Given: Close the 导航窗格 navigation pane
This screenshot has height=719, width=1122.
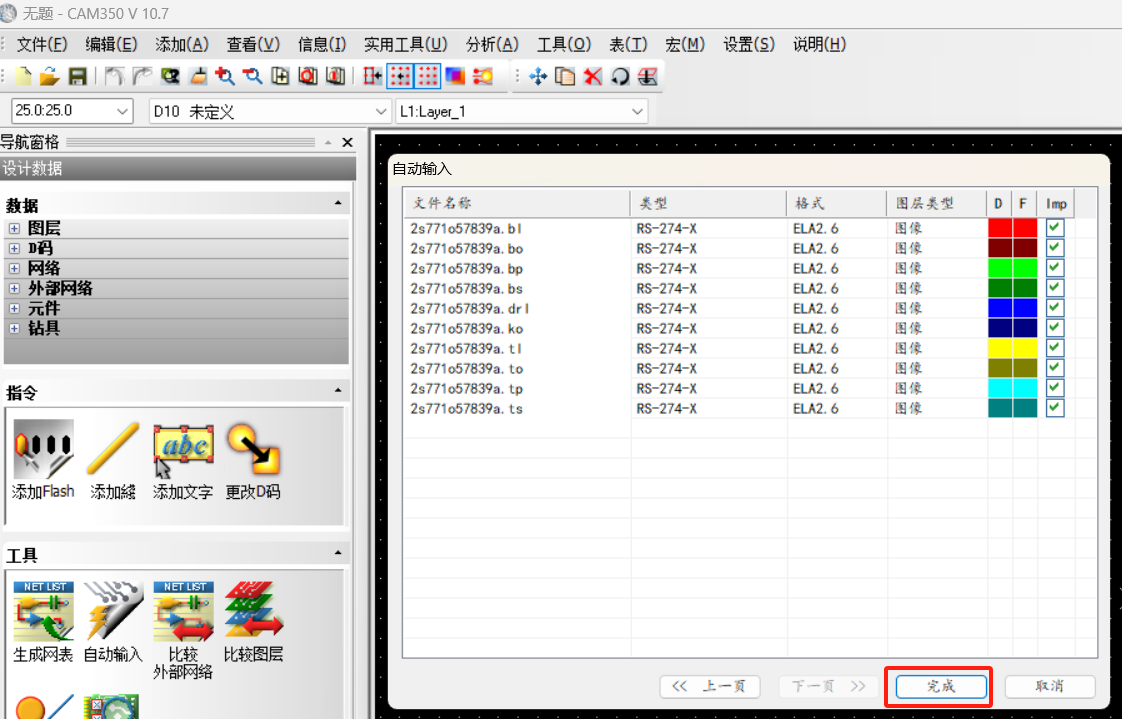Looking at the screenshot, I should [x=347, y=142].
